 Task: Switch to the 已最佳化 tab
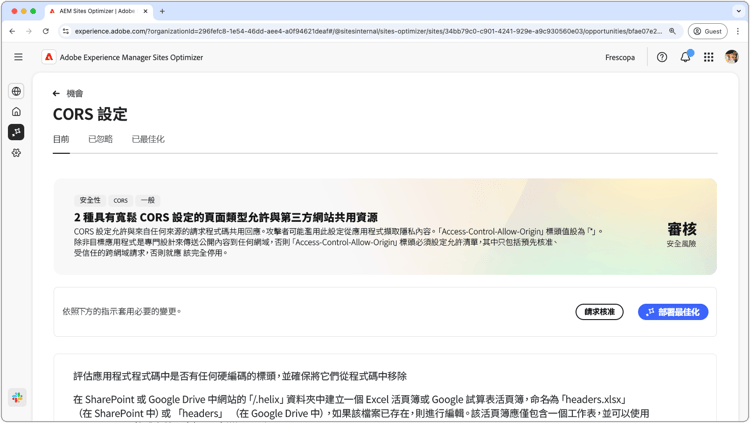(x=148, y=139)
